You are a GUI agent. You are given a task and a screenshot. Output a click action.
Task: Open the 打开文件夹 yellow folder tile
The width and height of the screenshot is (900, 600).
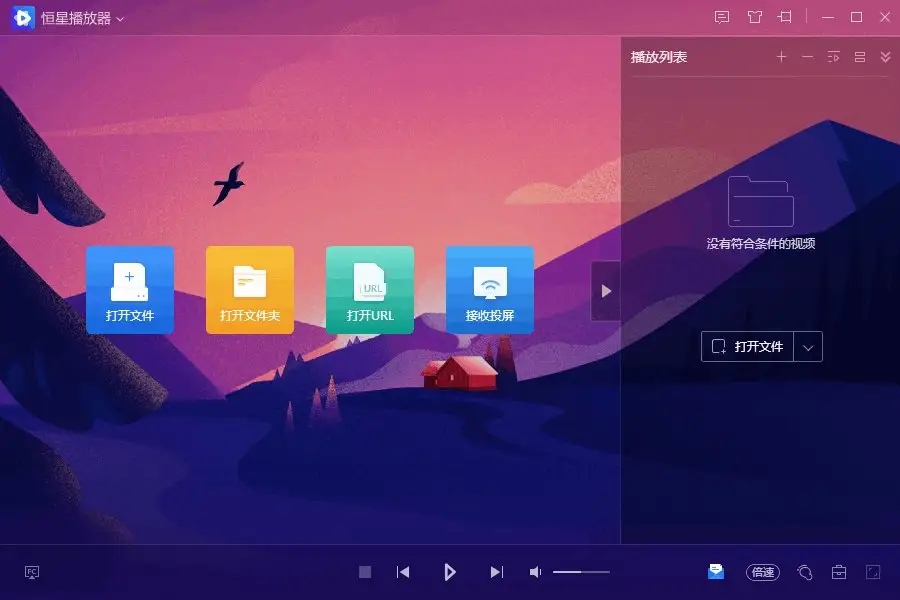coord(250,290)
